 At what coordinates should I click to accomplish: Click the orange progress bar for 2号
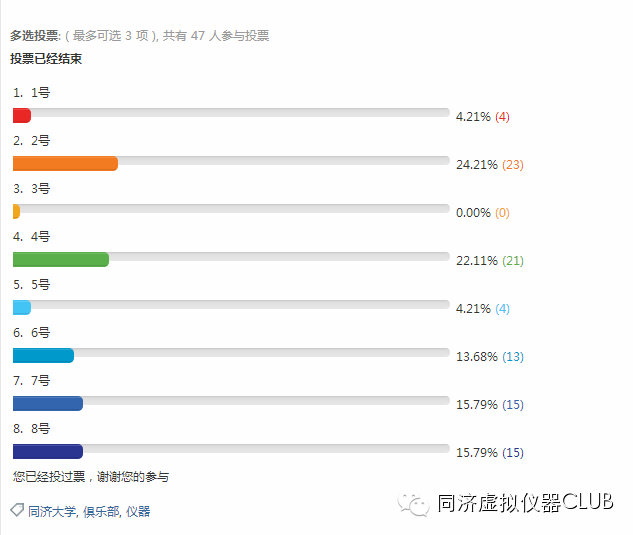65,164
